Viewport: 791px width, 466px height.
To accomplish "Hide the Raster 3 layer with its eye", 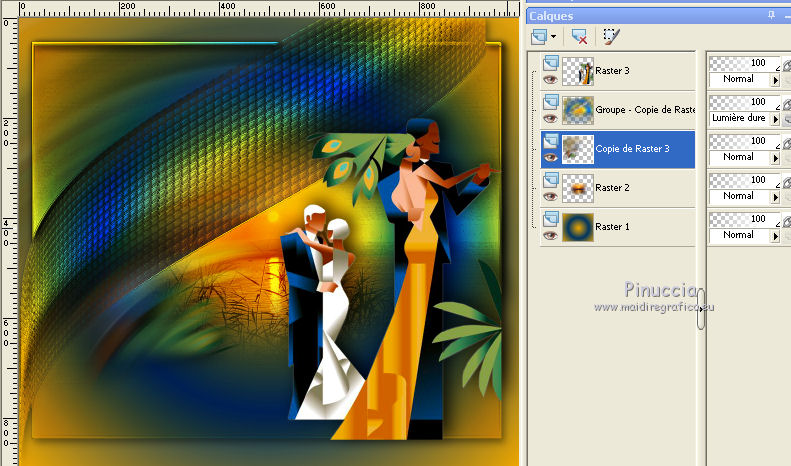I will 550,79.
